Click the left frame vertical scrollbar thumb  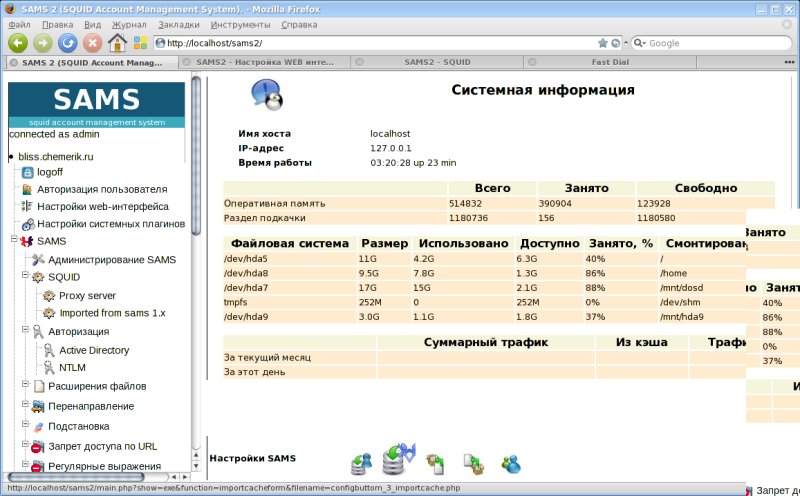click(196, 156)
